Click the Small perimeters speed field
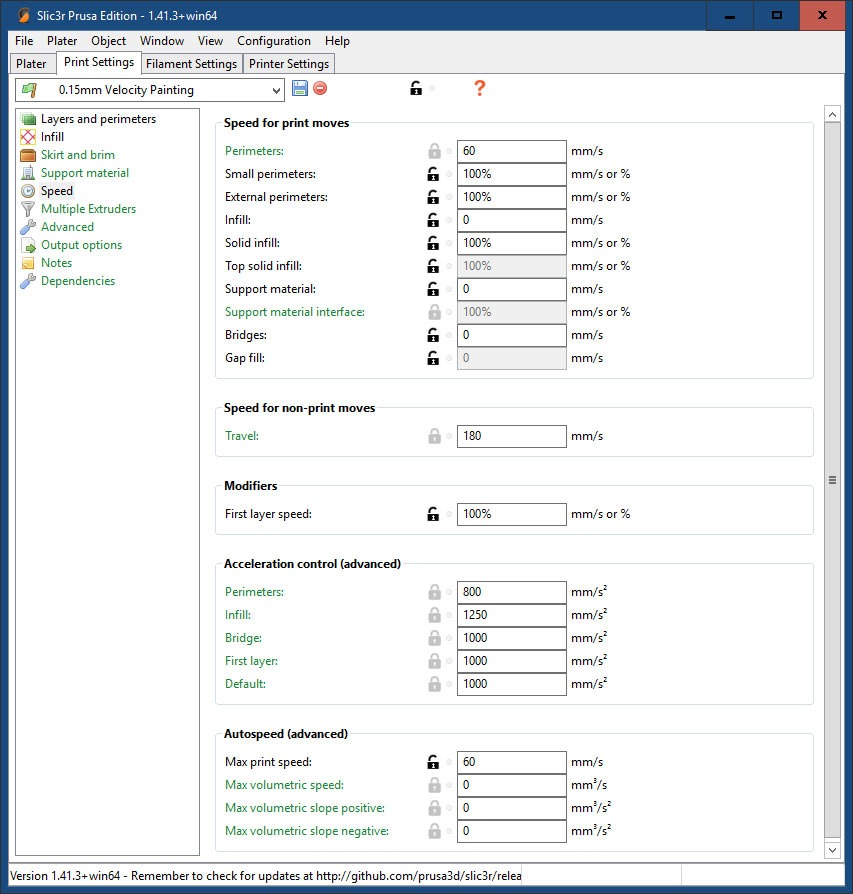This screenshot has width=853, height=894. [x=511, y=174]
